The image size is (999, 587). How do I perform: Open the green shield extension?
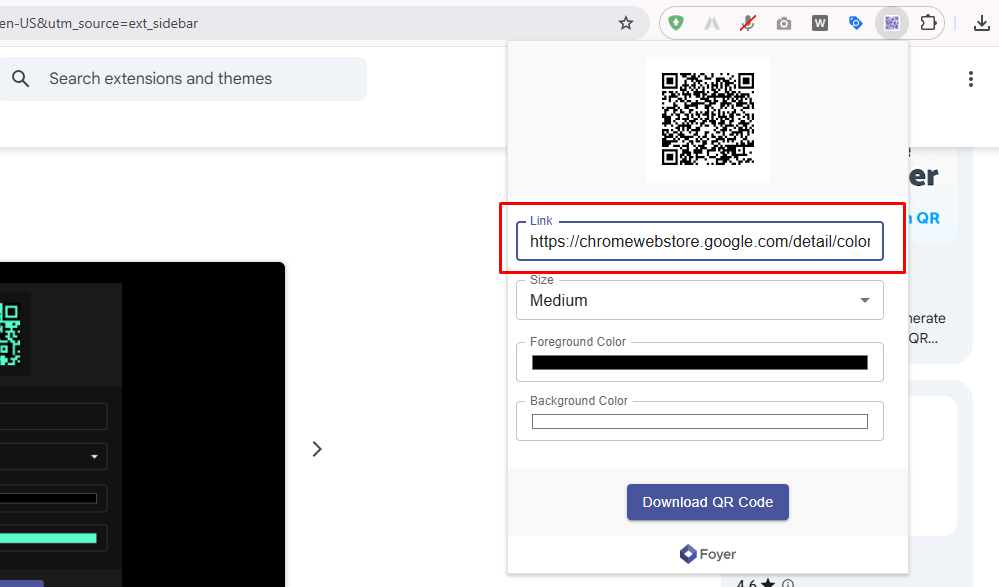676,24
